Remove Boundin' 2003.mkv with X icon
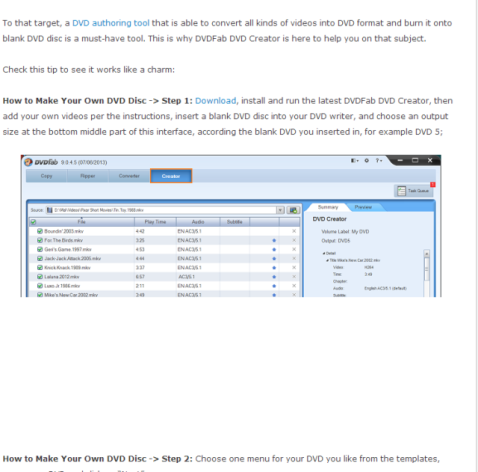This screenshot has height=472, width=478. coord(294,231)
